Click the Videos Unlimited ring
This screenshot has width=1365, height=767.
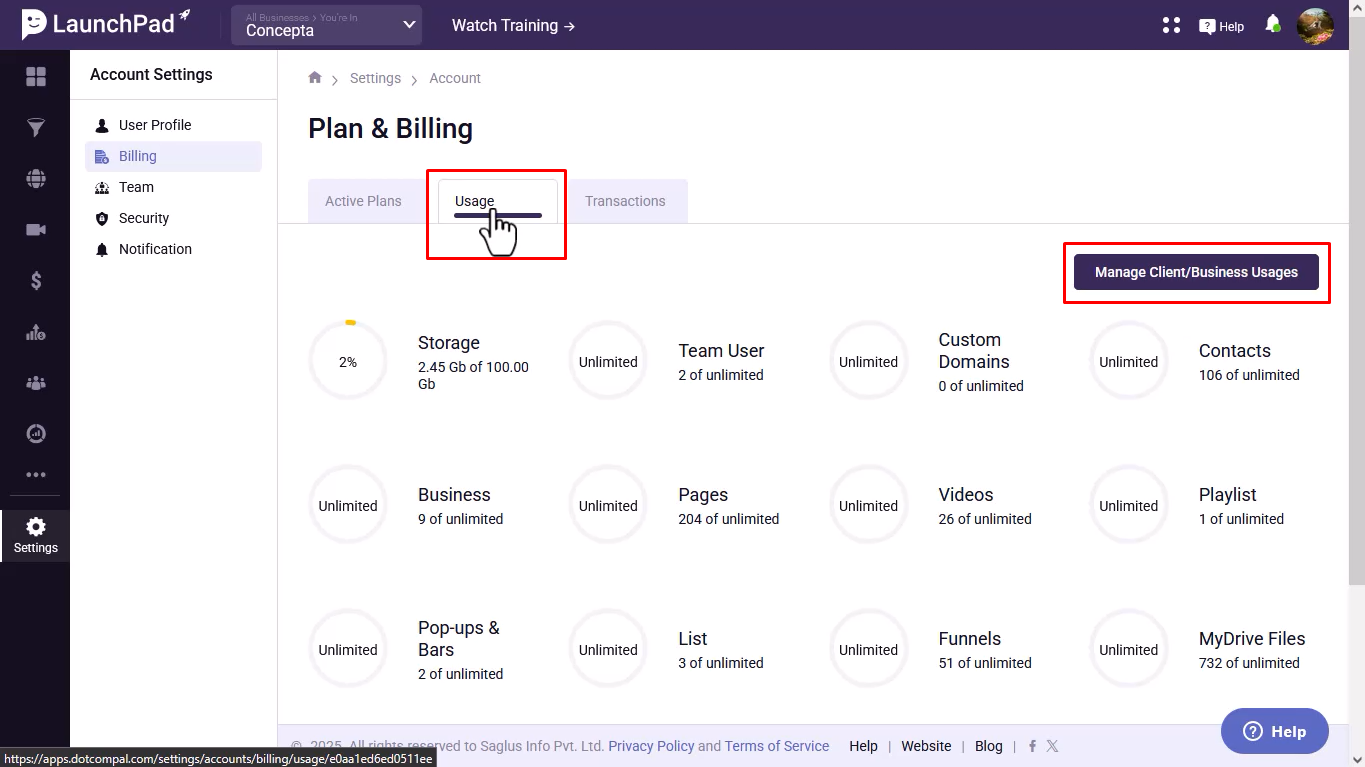[868, 506]
